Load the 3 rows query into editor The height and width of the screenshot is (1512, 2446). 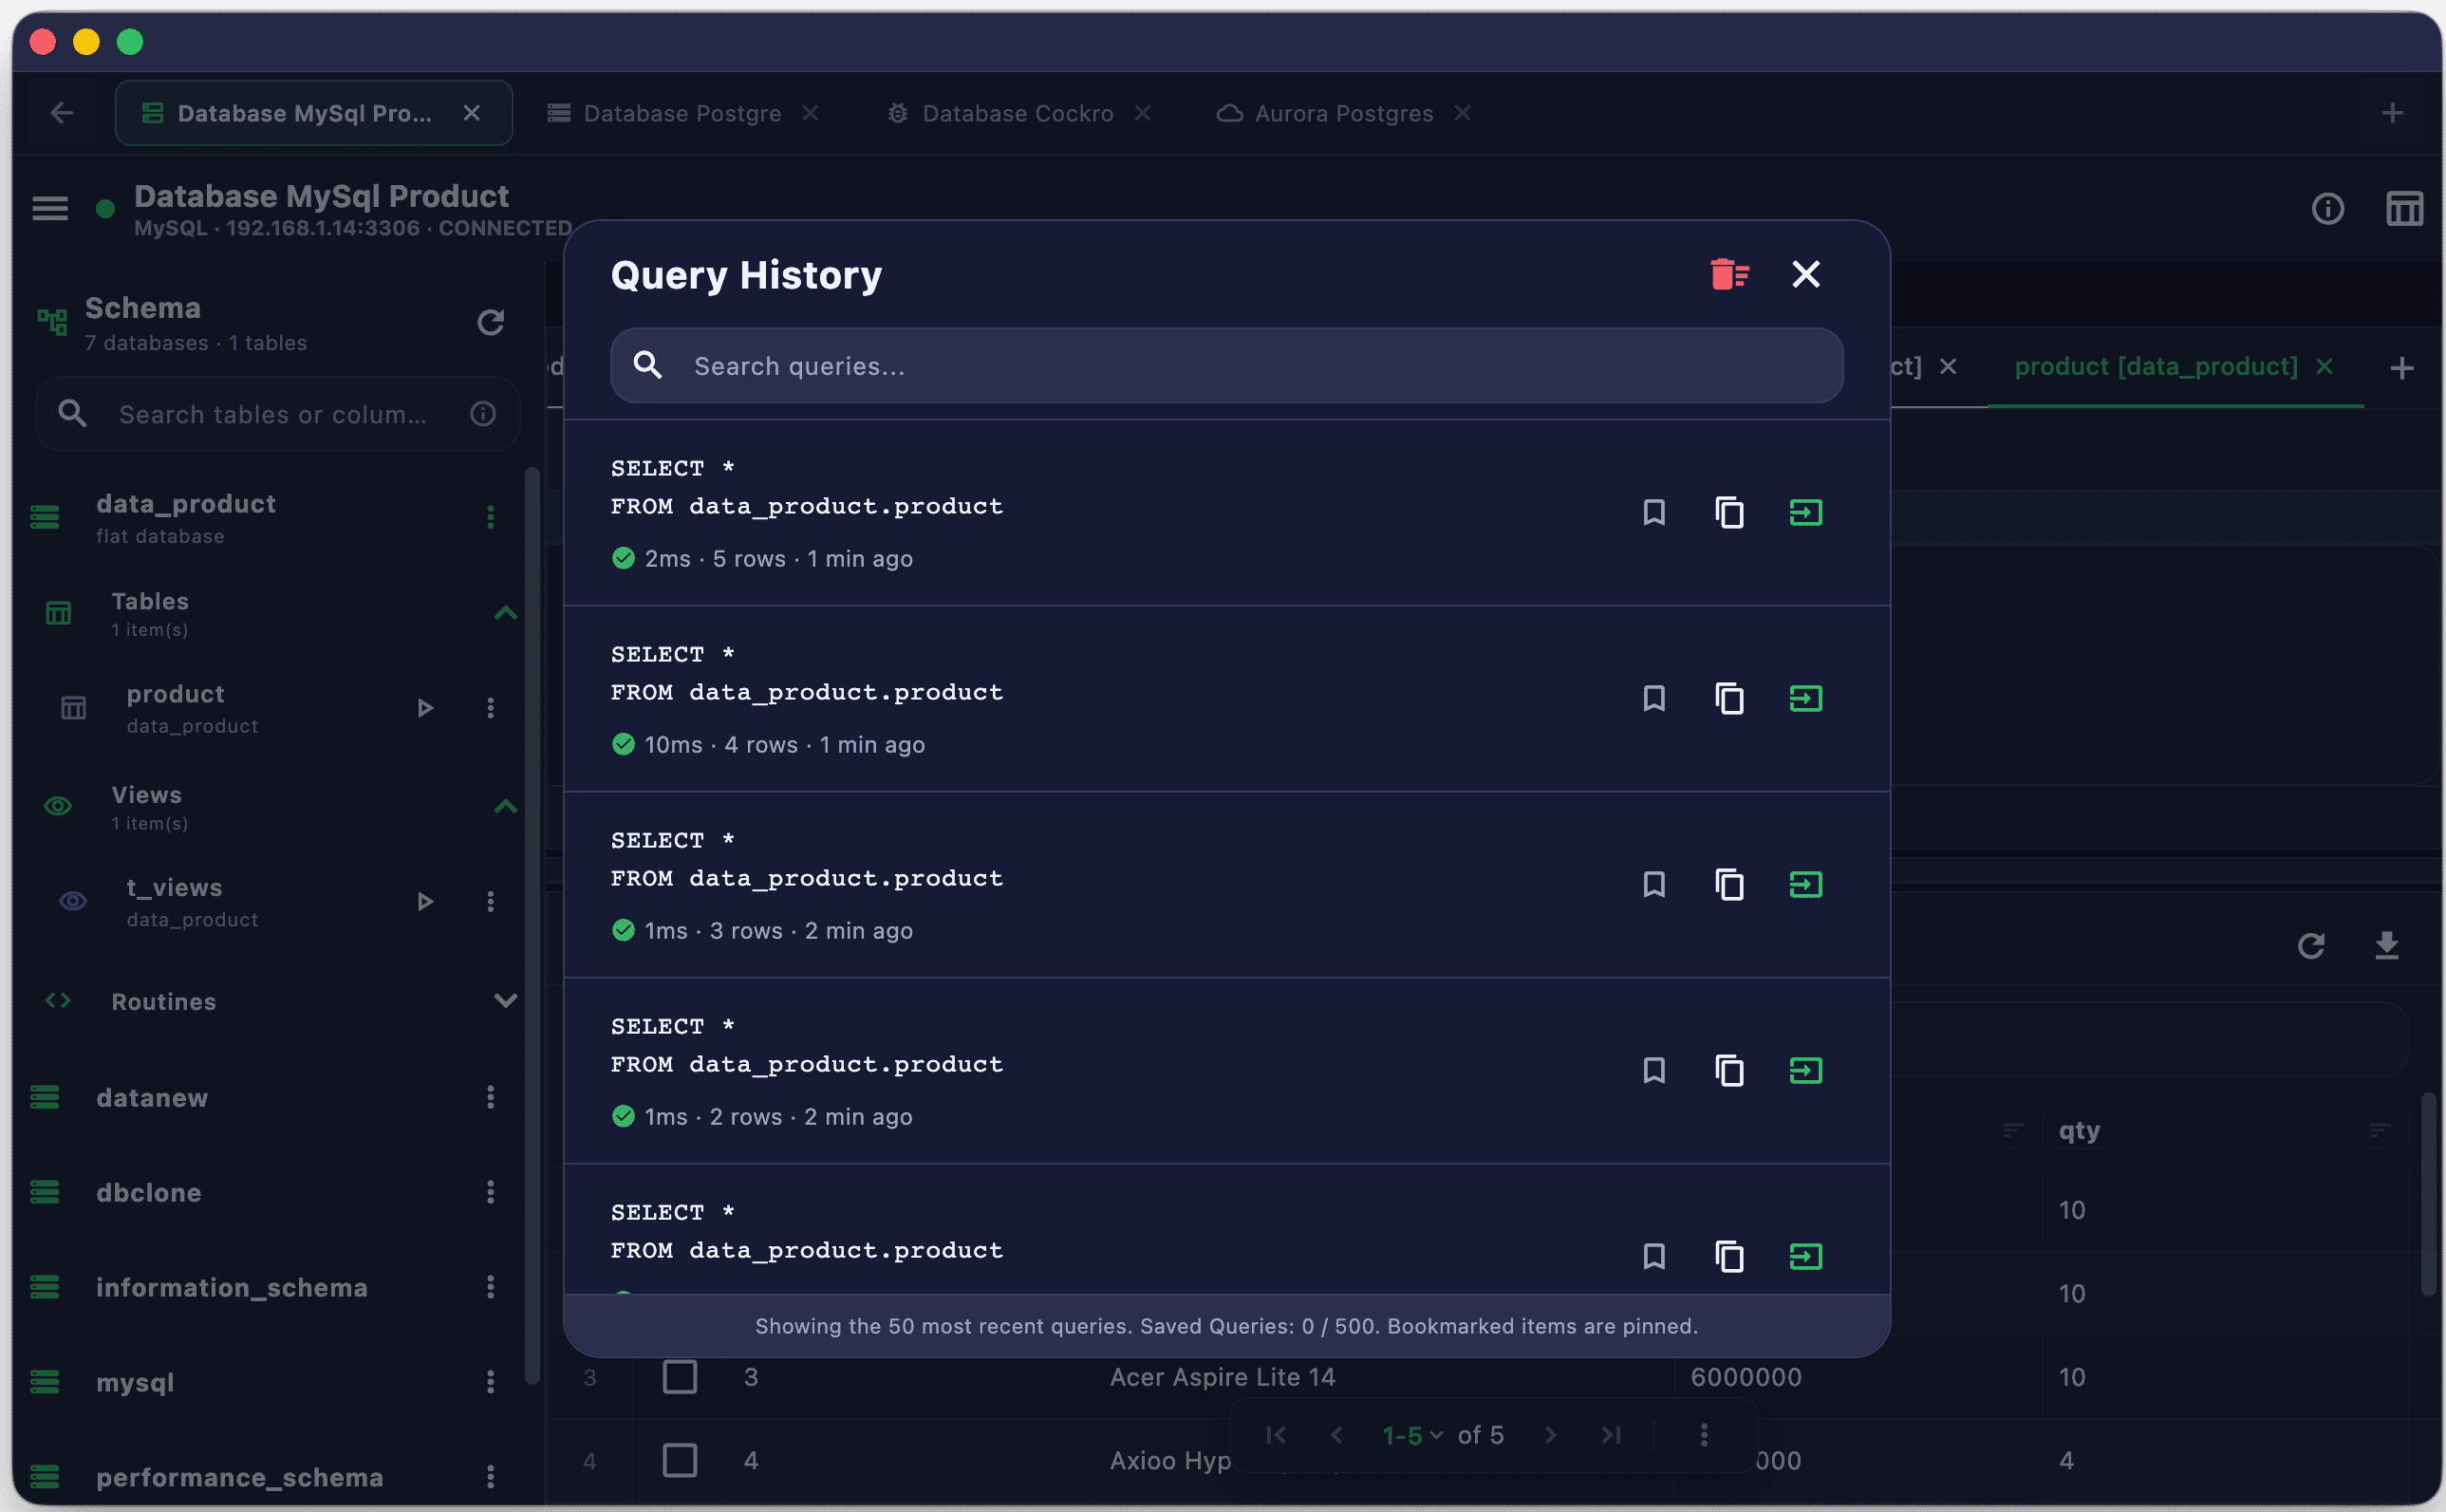click(x=1805, y=884)
